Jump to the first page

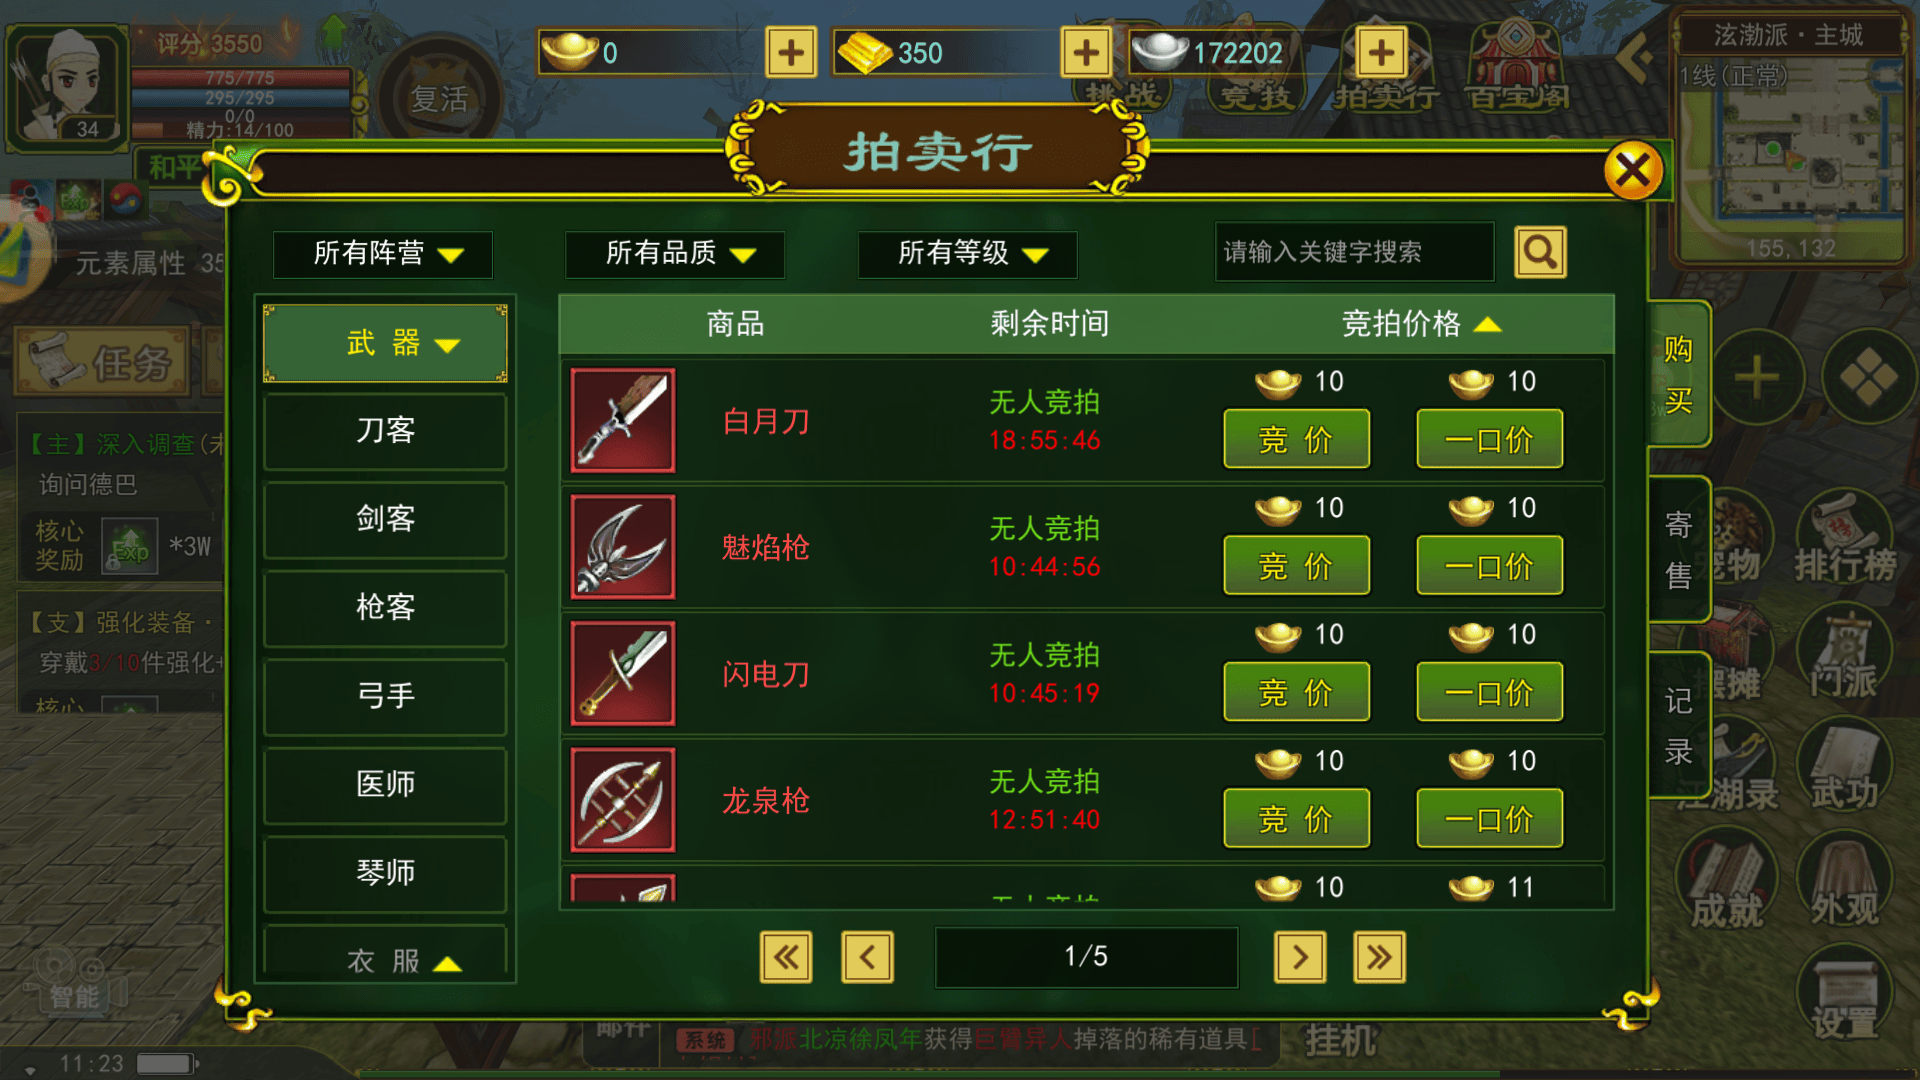pos(786,957)
